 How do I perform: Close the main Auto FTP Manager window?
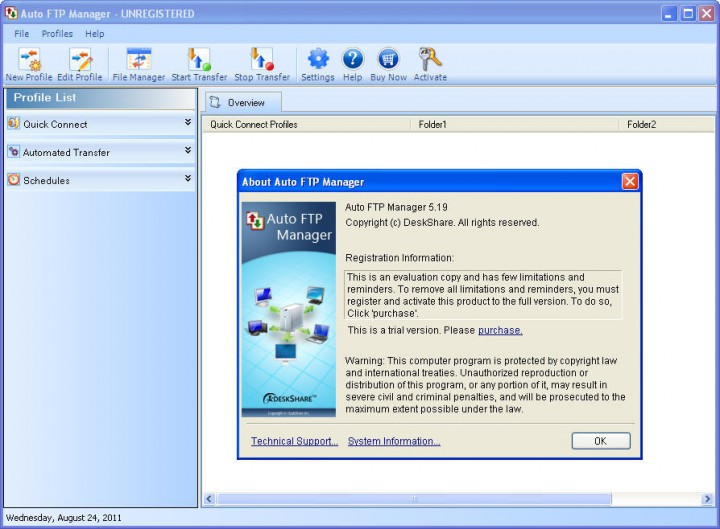(x=707, y=13)
